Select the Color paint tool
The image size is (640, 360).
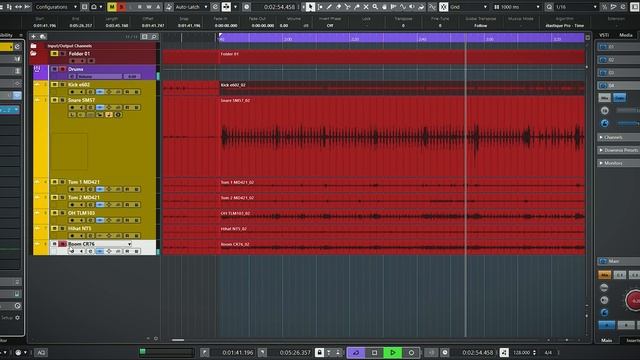coord(421,7)
